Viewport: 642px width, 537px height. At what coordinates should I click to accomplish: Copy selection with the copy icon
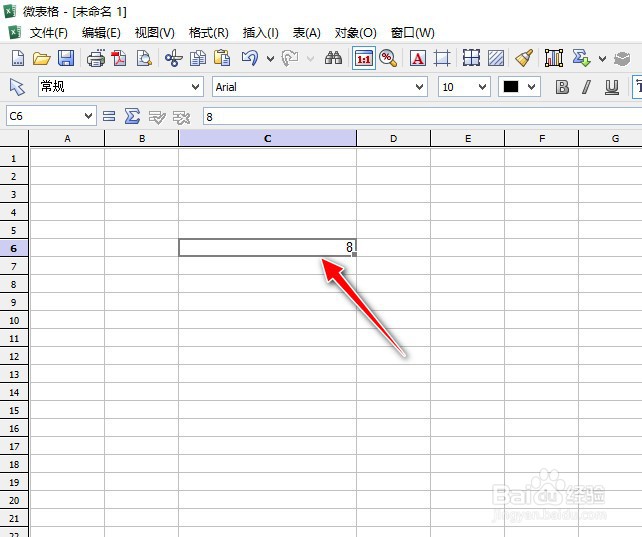198,59
